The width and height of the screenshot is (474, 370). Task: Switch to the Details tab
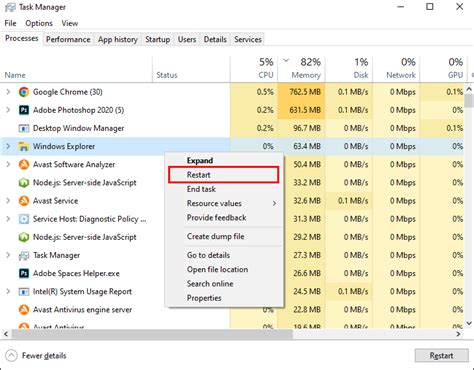click(215, 39)
